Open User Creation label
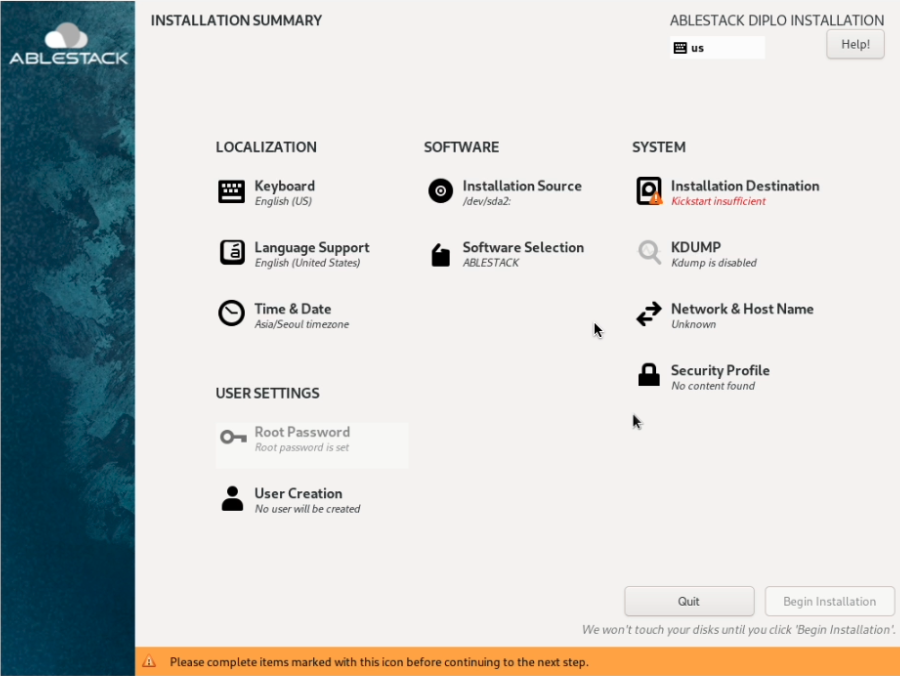 click(298, 493)
